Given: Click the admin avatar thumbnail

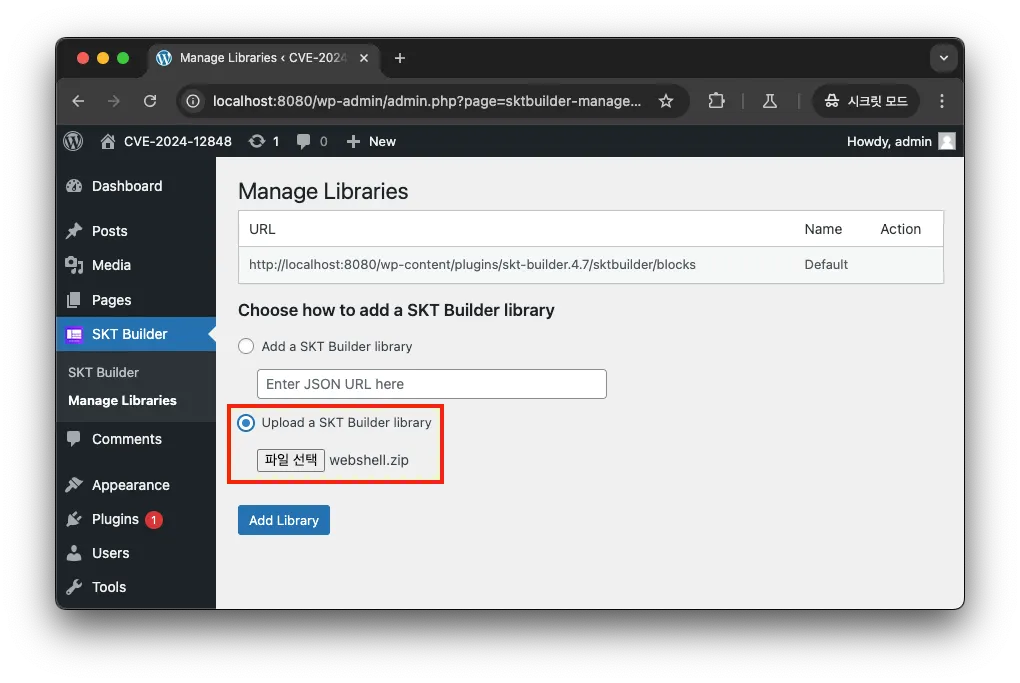Looking at the screenshot, I should point(947,141).
